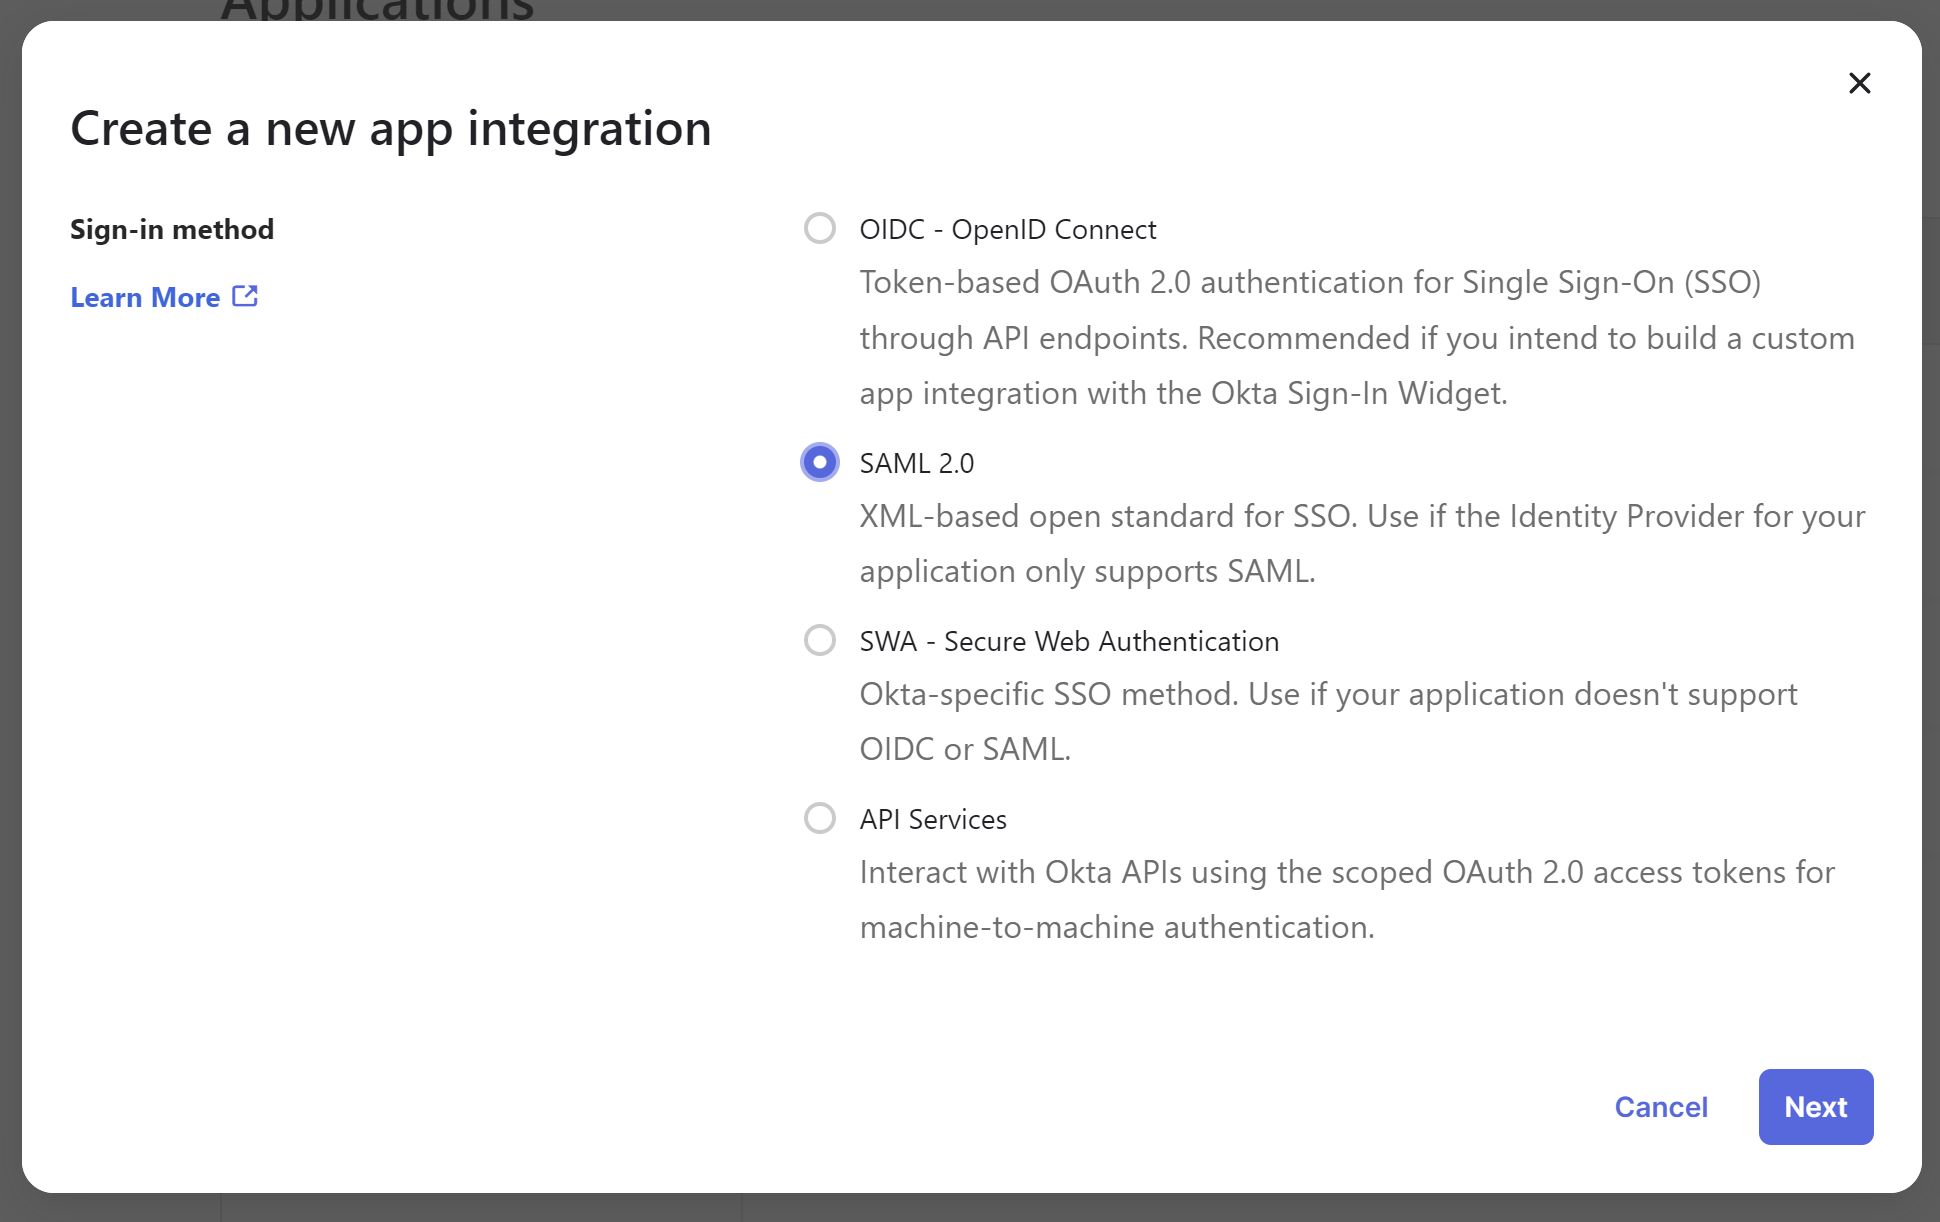Click the "Sign-in method" section label
This screenshot has height=1222, width=1940.
click(x=172, y=229)
